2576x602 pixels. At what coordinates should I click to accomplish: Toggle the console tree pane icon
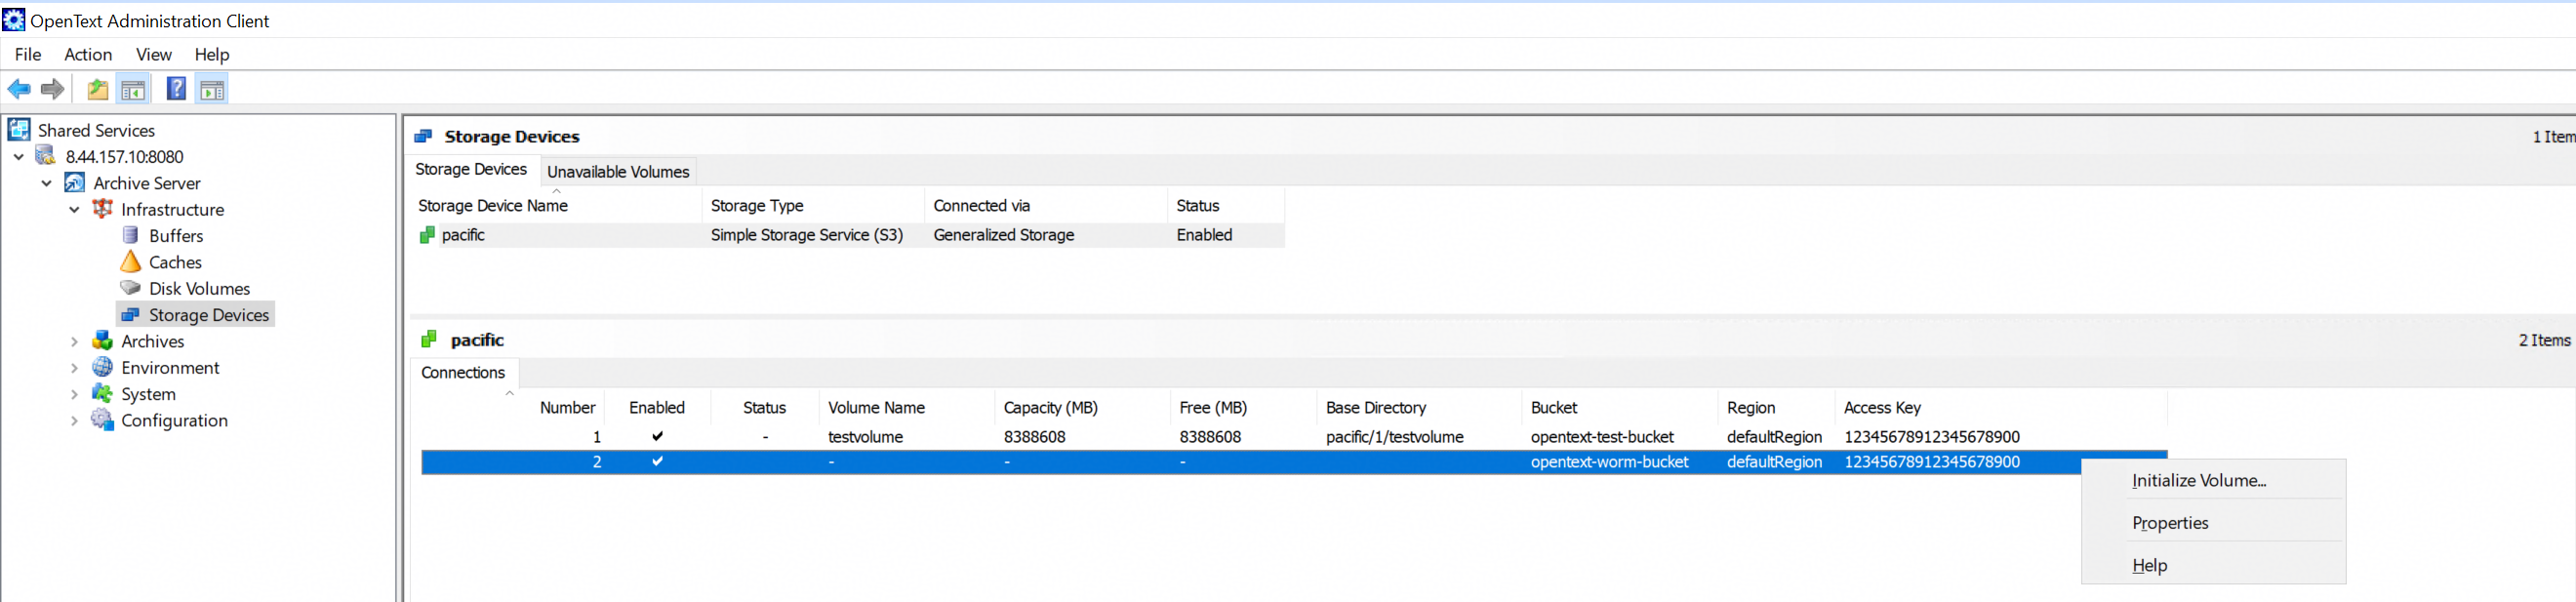point(133,89)
